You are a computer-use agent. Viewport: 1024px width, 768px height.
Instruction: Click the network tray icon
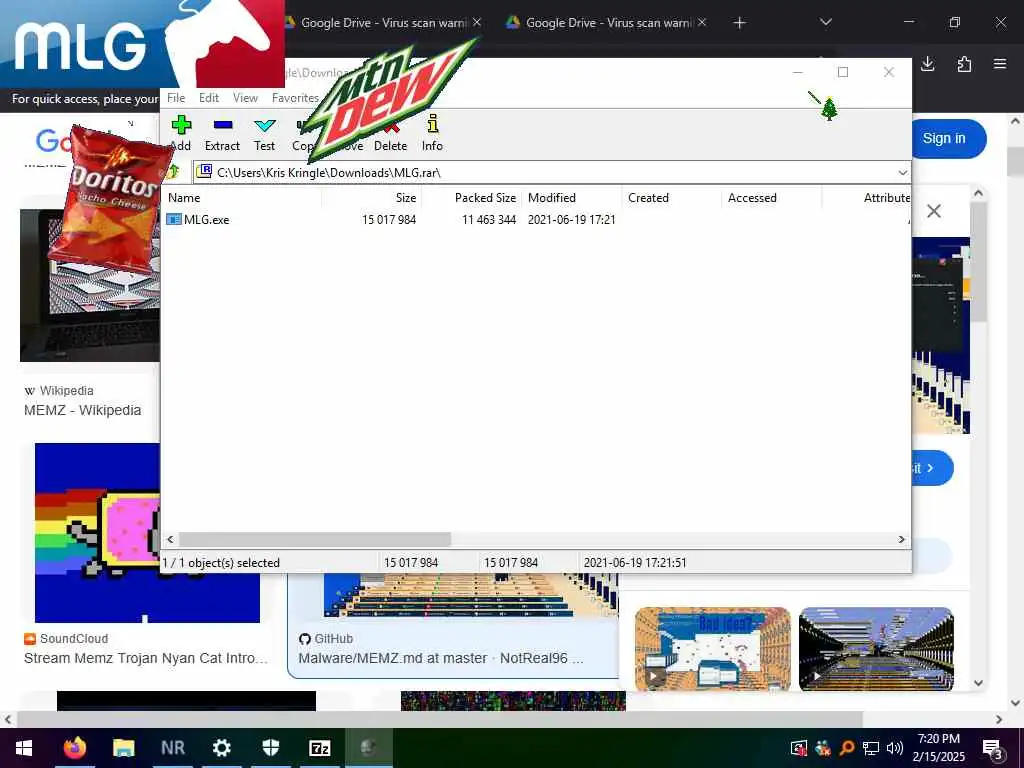pos(871,748)
